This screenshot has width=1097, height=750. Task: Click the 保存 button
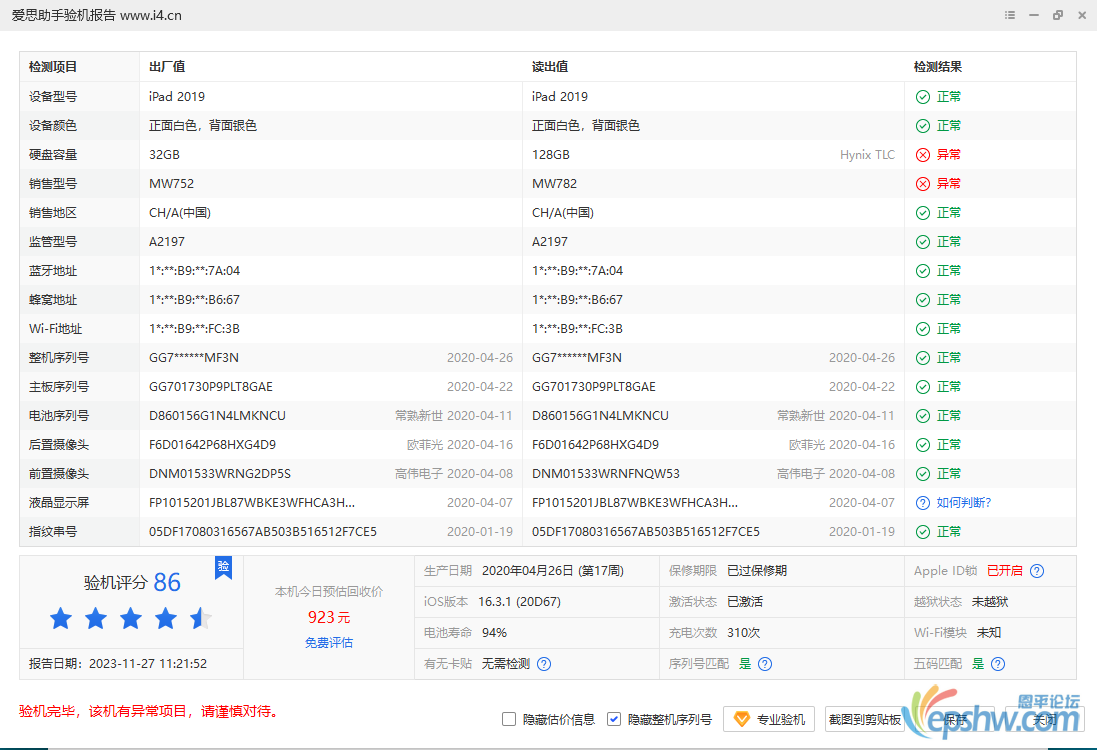point(955,719)
